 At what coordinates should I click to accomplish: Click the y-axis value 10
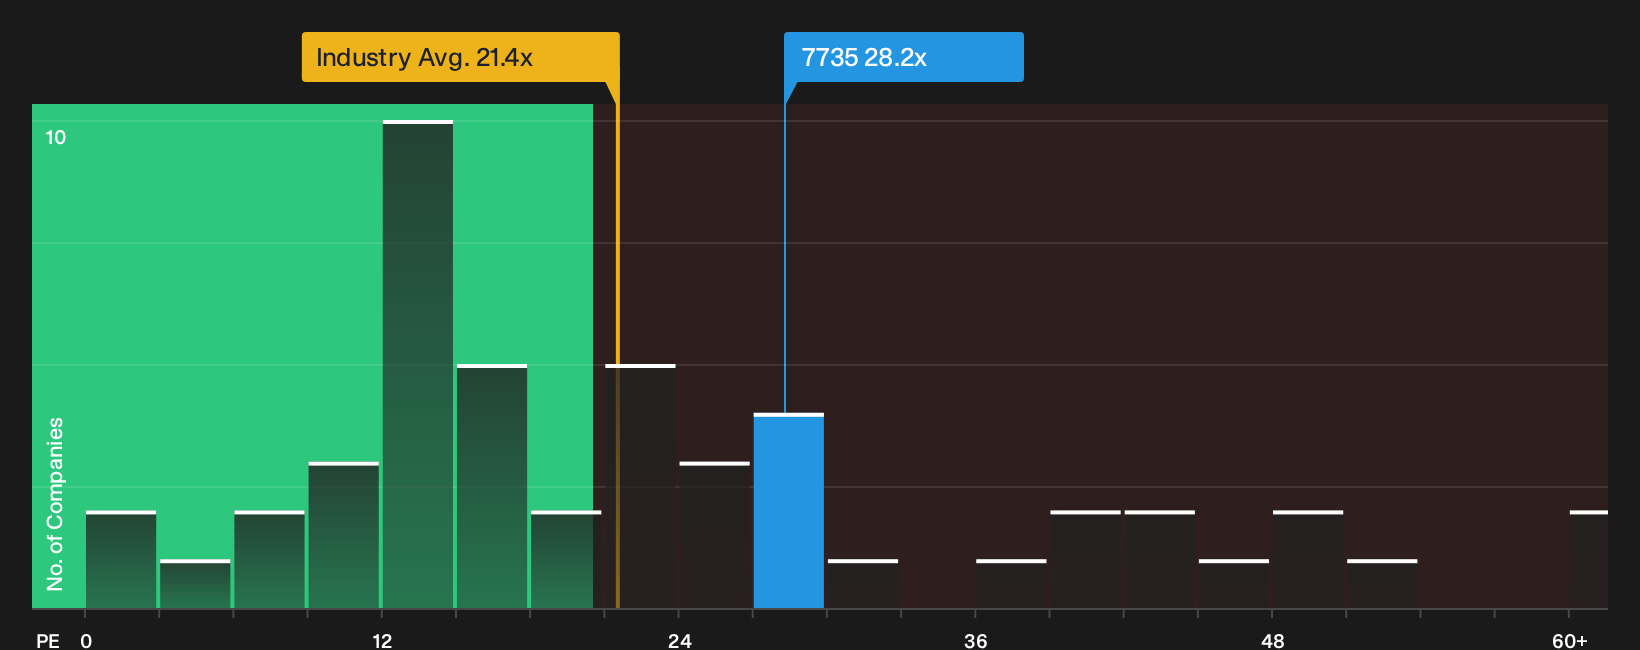tap(56, 137)
